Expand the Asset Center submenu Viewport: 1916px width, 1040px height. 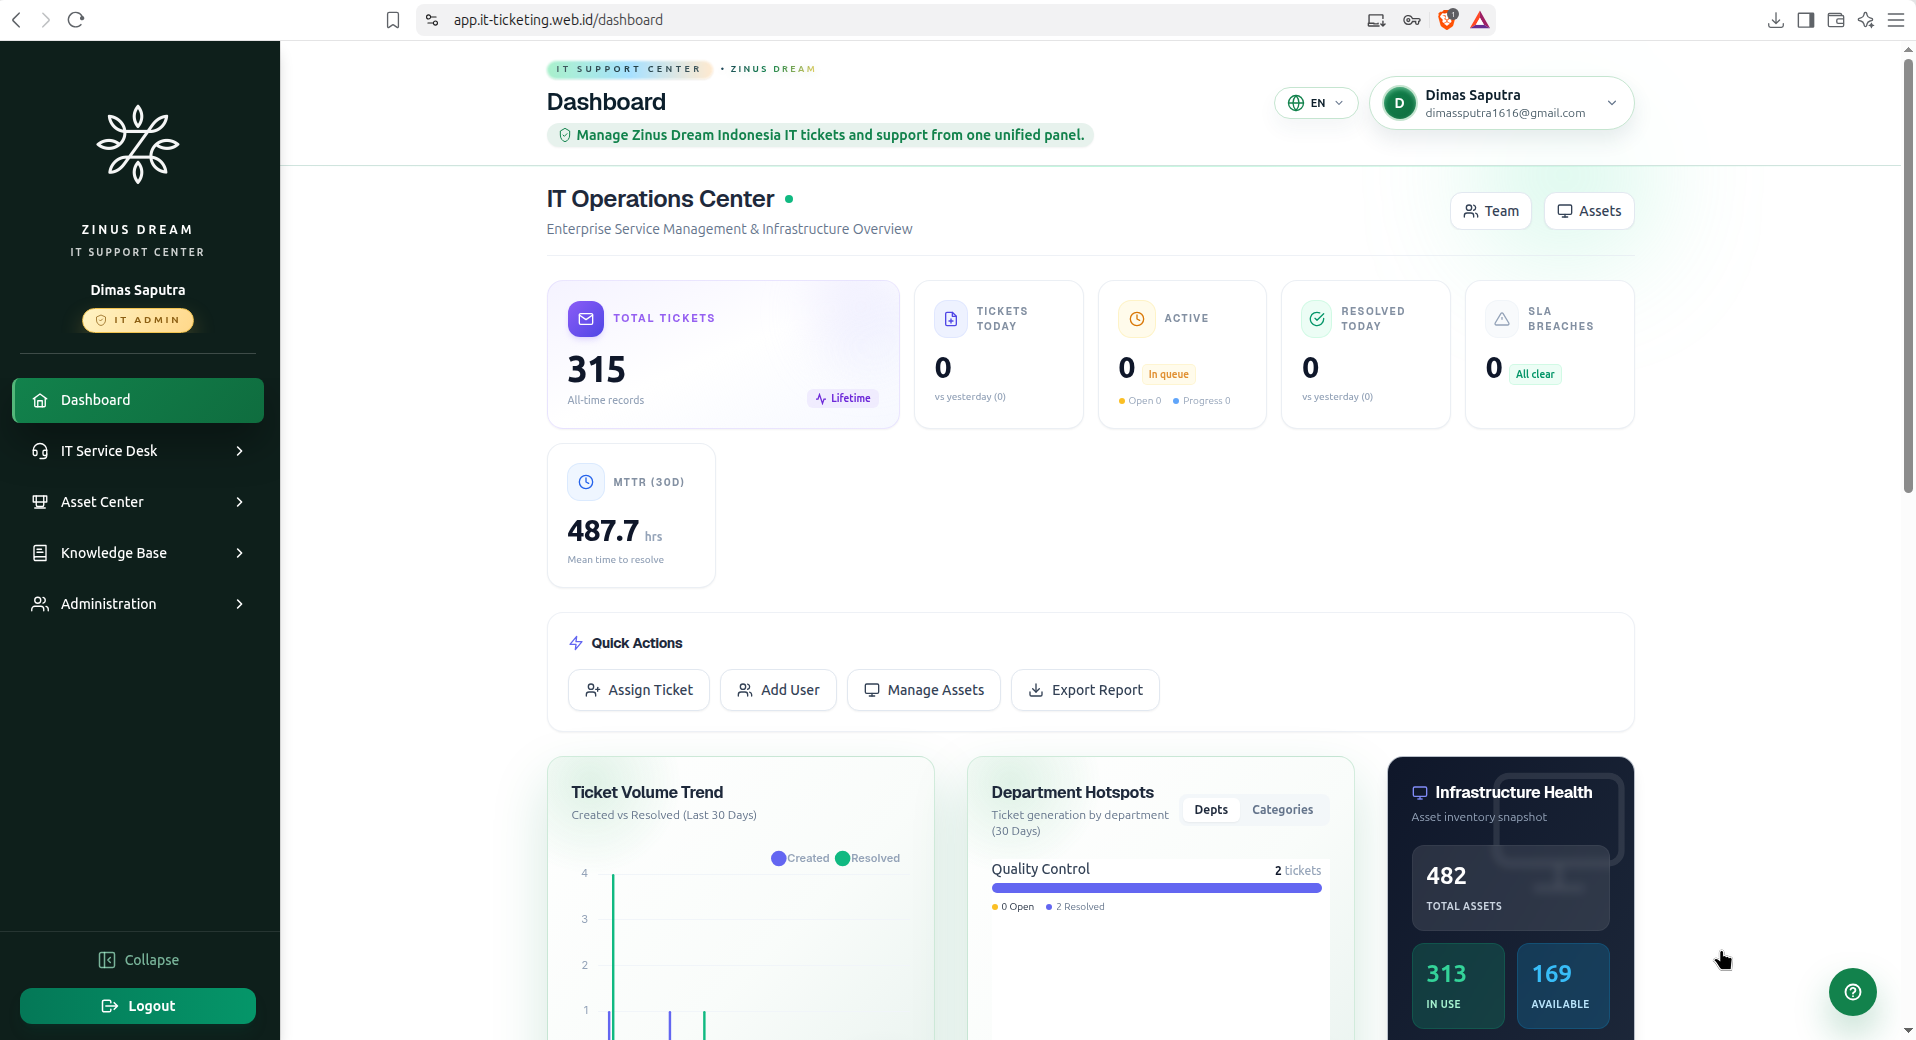pyautogui.click(x=138, y=502)
